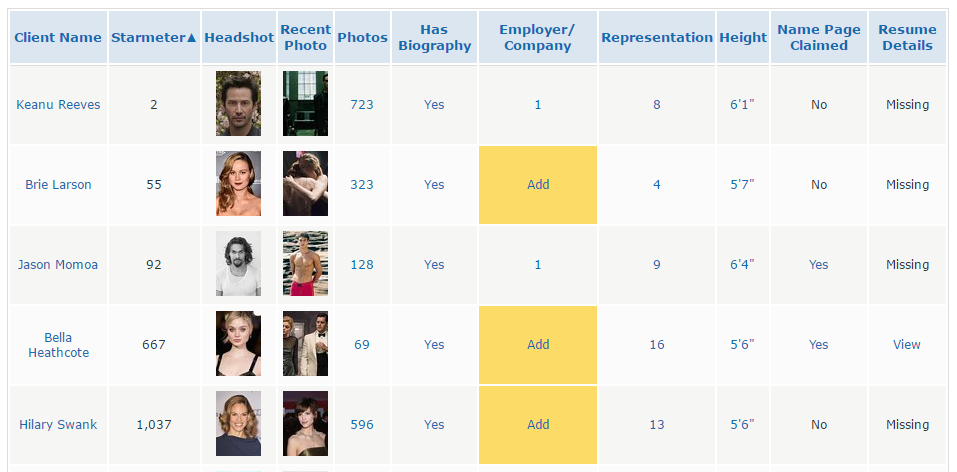The height and width of the screenshot is (472, 957).
Task: Sort by Height column header
Action: coord(742,38)
